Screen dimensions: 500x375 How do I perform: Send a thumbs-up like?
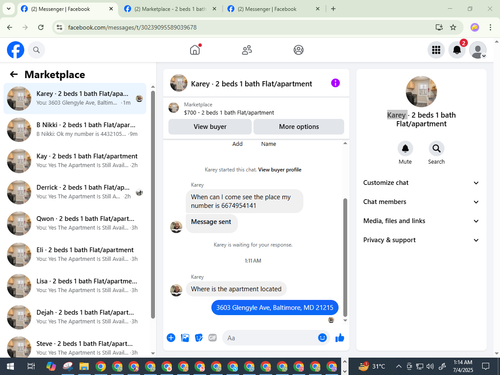pyautogui.click(x=340, y=338)
